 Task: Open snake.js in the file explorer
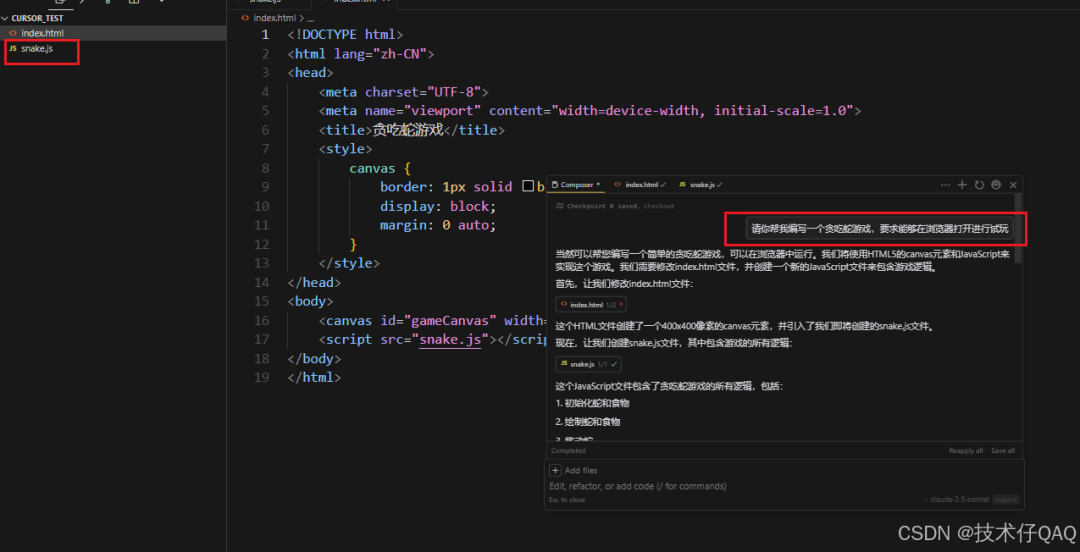tap(113, 48)
